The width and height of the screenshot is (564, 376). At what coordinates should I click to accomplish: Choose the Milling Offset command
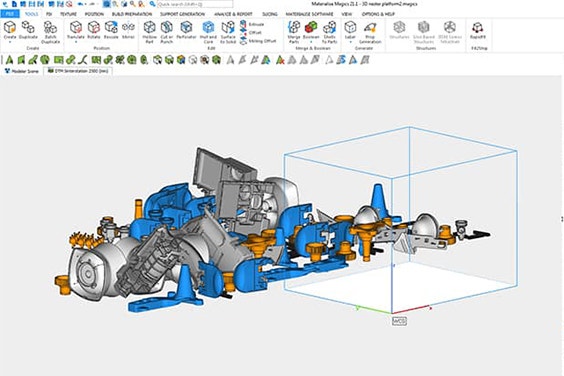coord(258,41)
